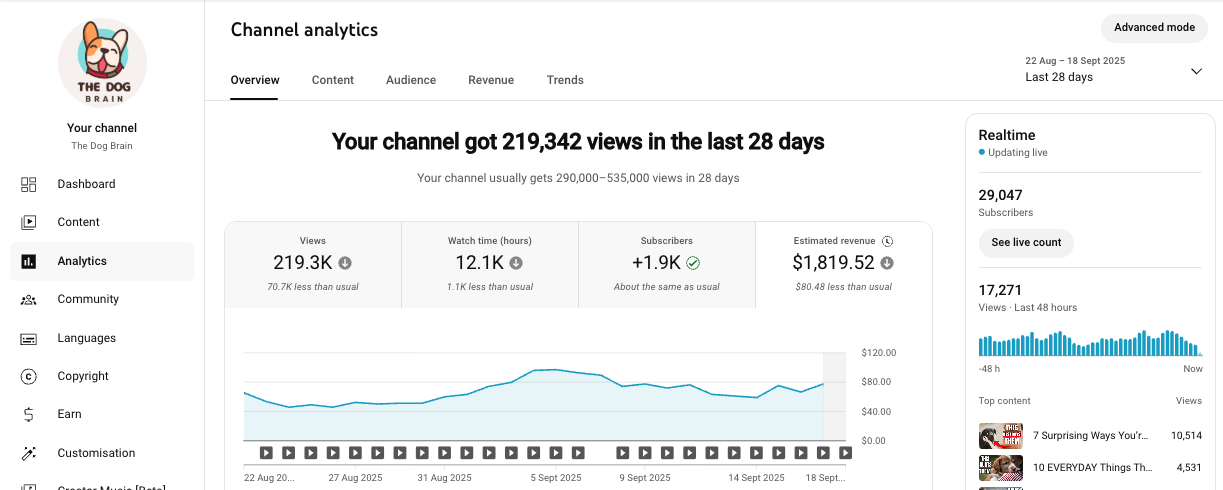The height and width of the screenshot is (490, 1223).
Task: Click the realtime views bar chart
Action: click(1090, 343)
